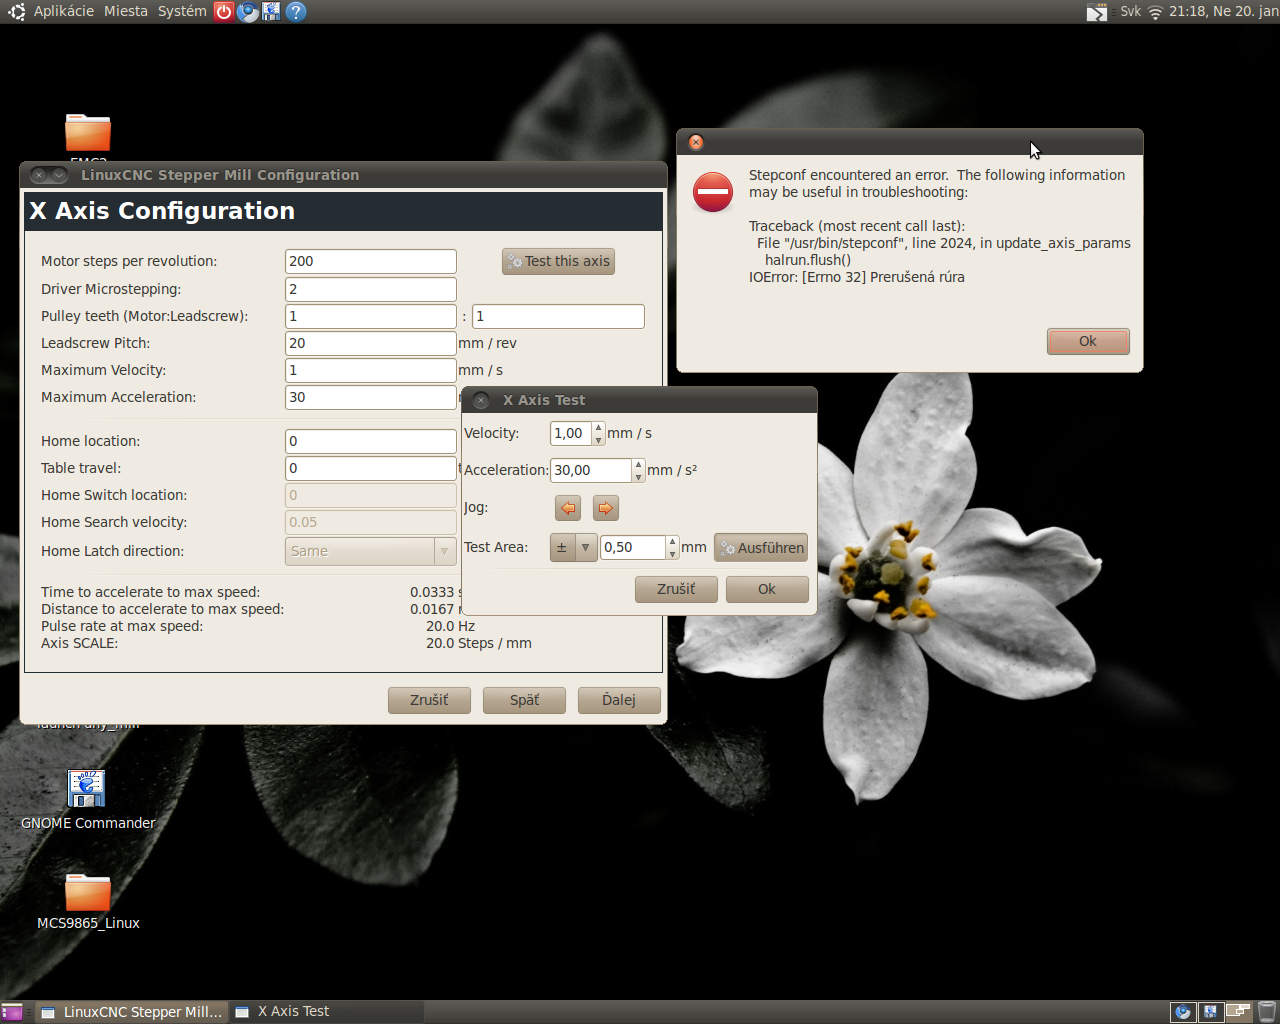This screenshot has width=1280, height=1024.
Task: Jog the X axis left with the arrow
Action: click(x=568, y=508)
